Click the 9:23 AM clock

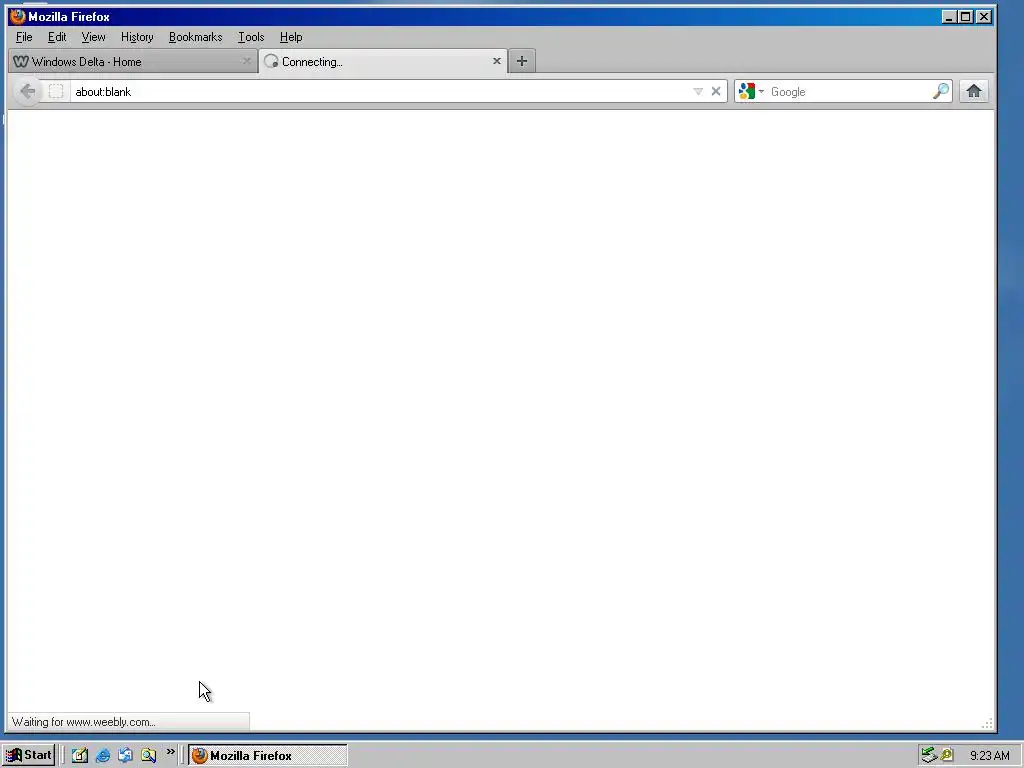coord(989,756)
